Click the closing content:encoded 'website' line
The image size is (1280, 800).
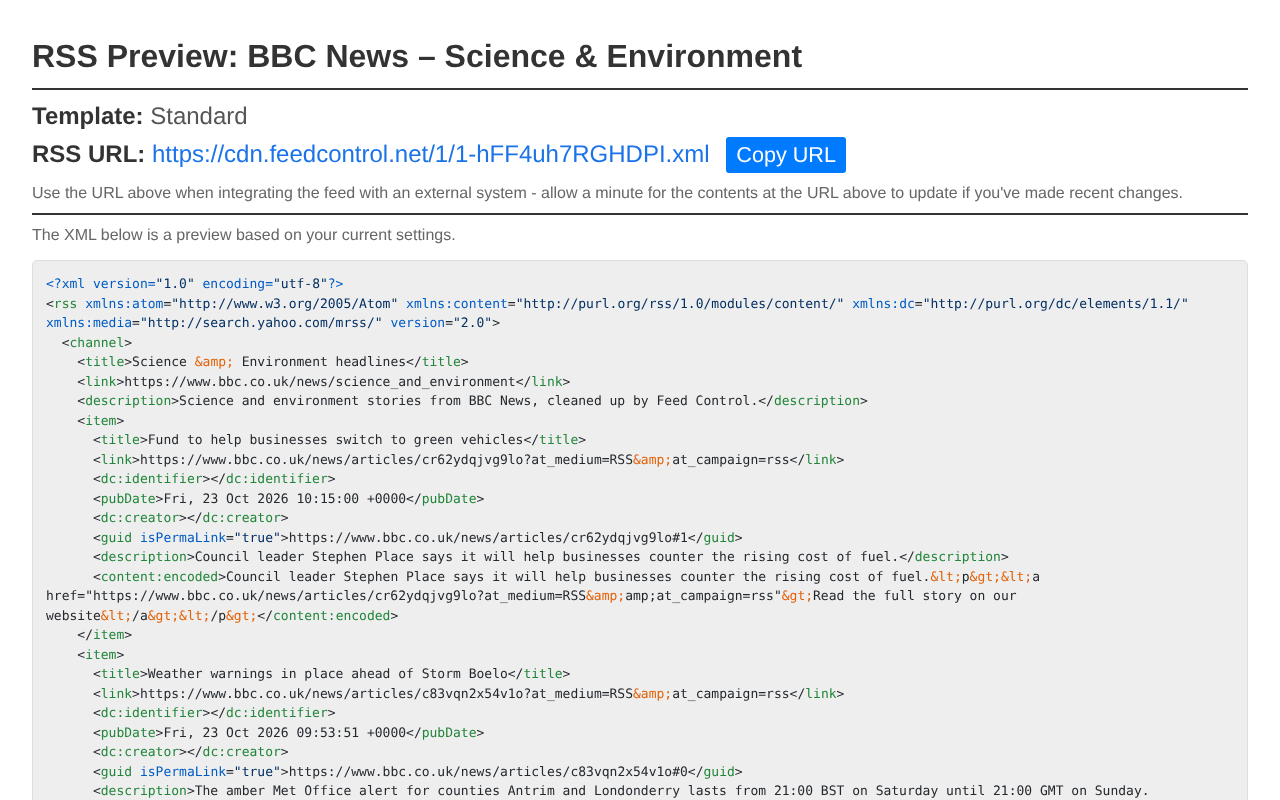[222, 616]
